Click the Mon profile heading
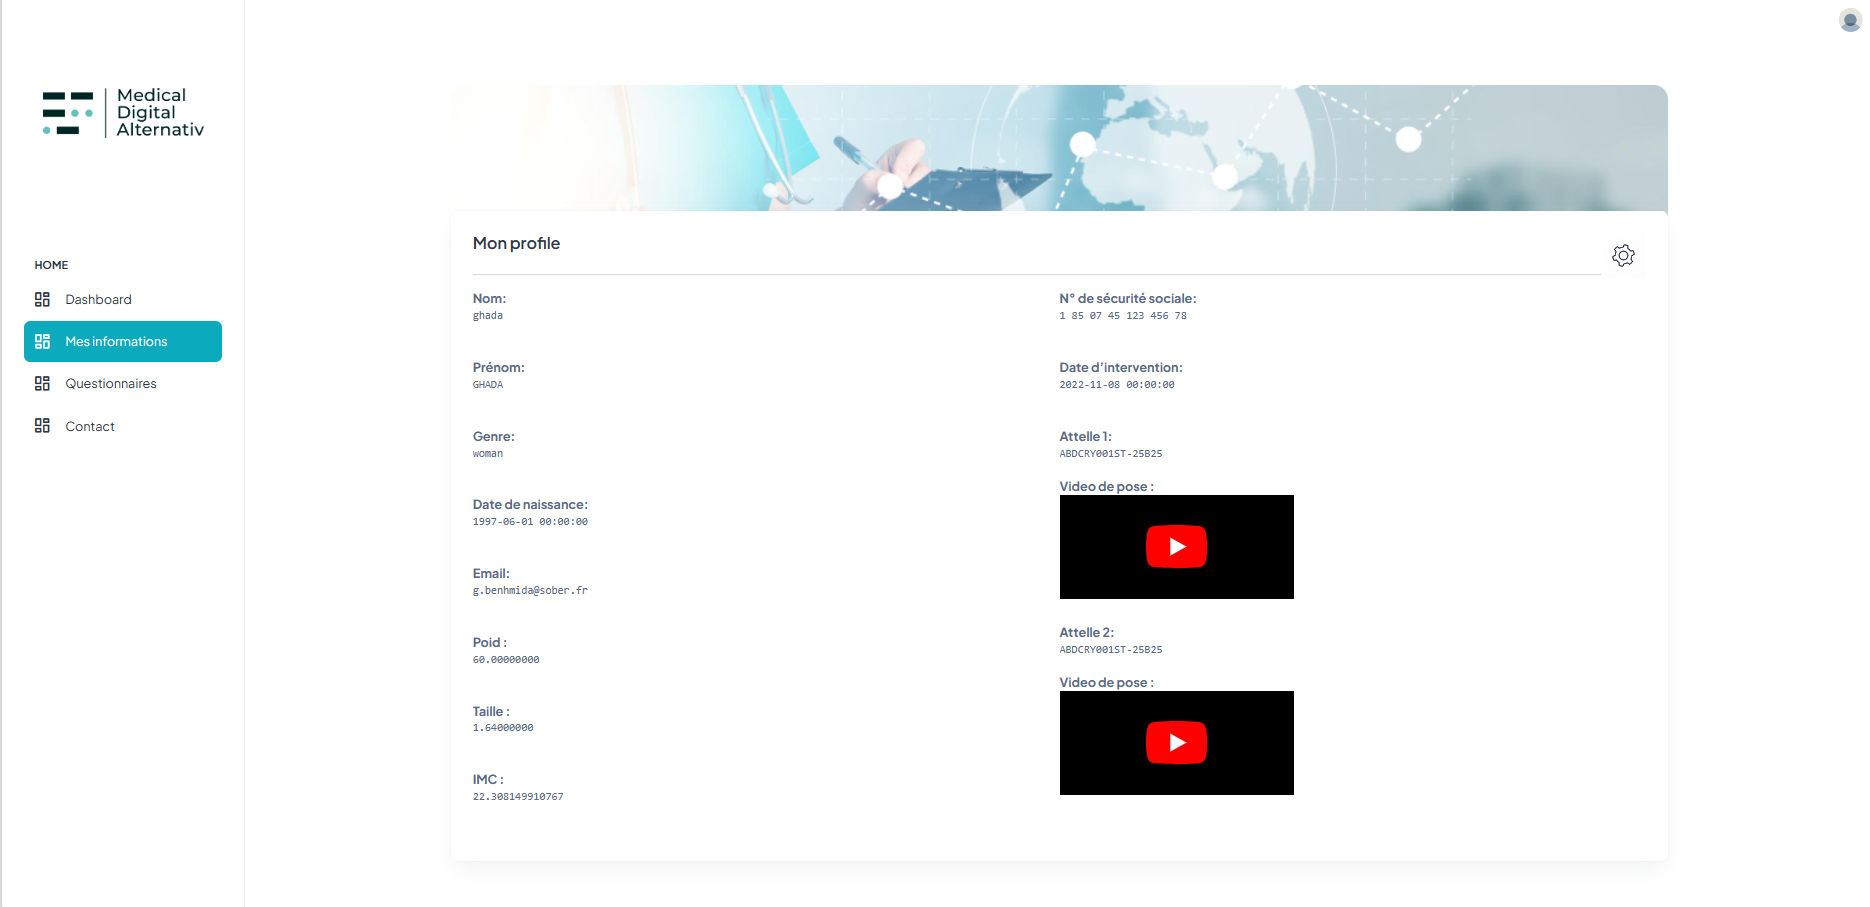1870x907 pixels. click(x=516, y=244)
